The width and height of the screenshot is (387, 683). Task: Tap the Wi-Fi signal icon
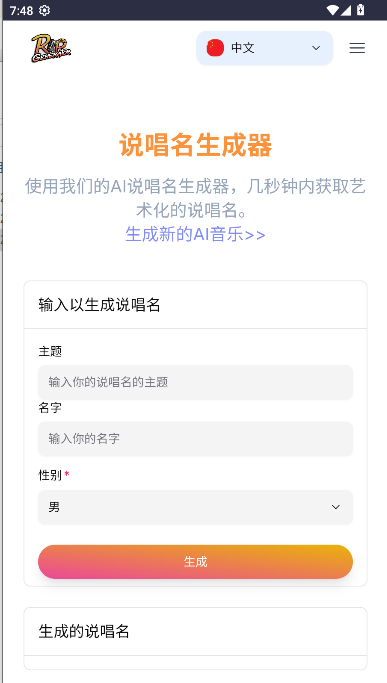[x=333, y=10]
